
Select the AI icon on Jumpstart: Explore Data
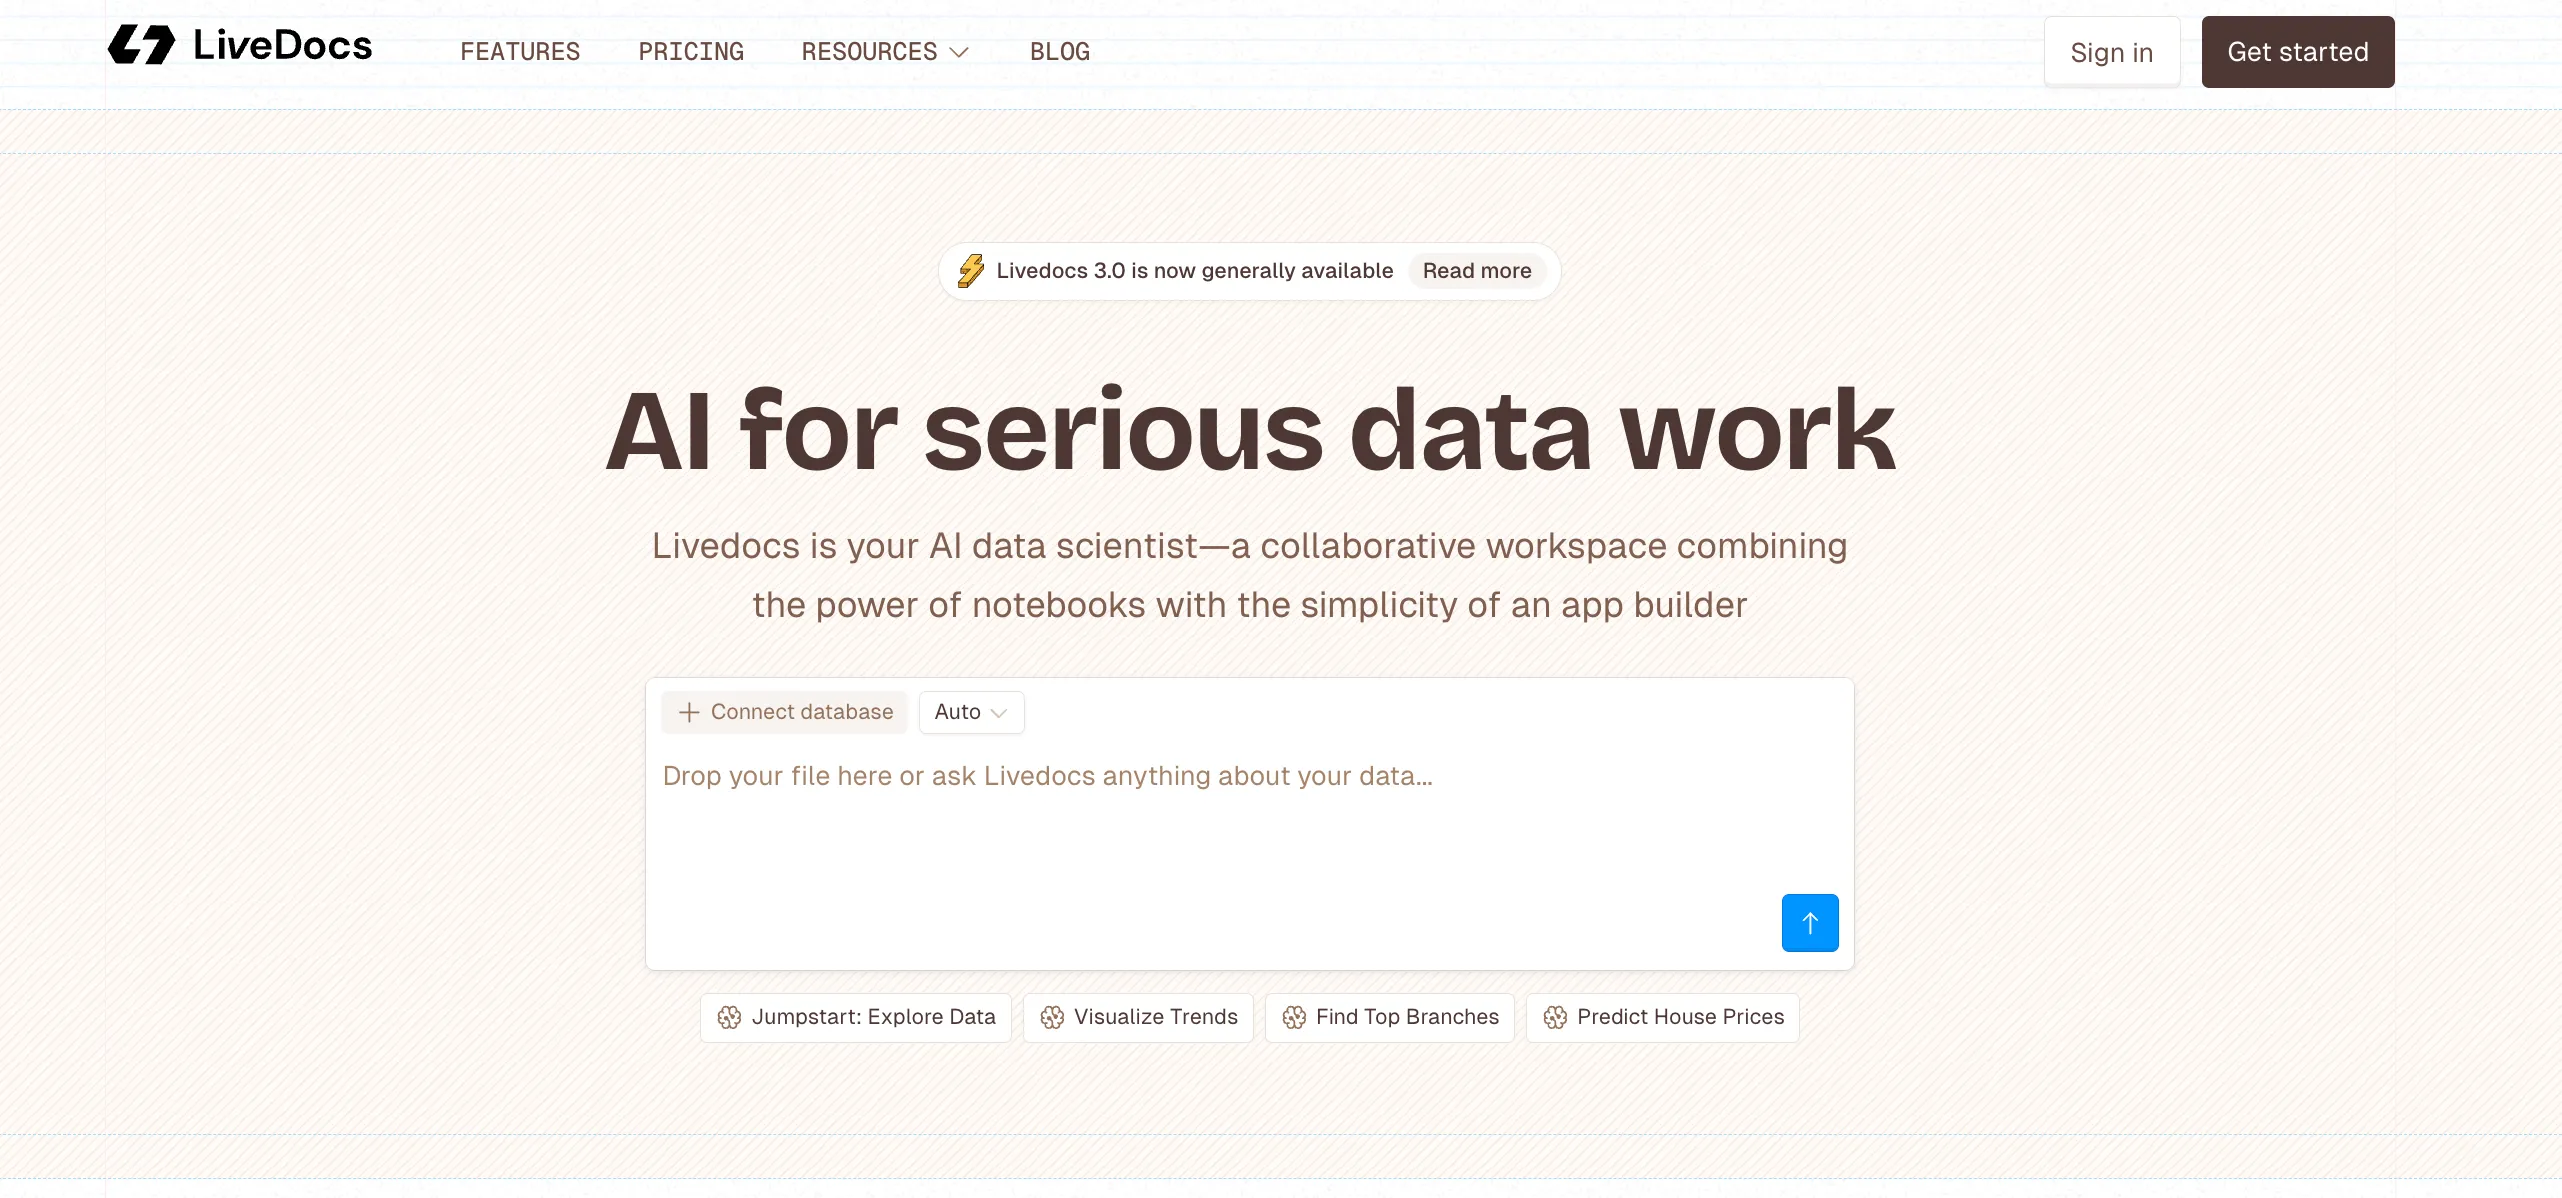(x=731, y=1017)
